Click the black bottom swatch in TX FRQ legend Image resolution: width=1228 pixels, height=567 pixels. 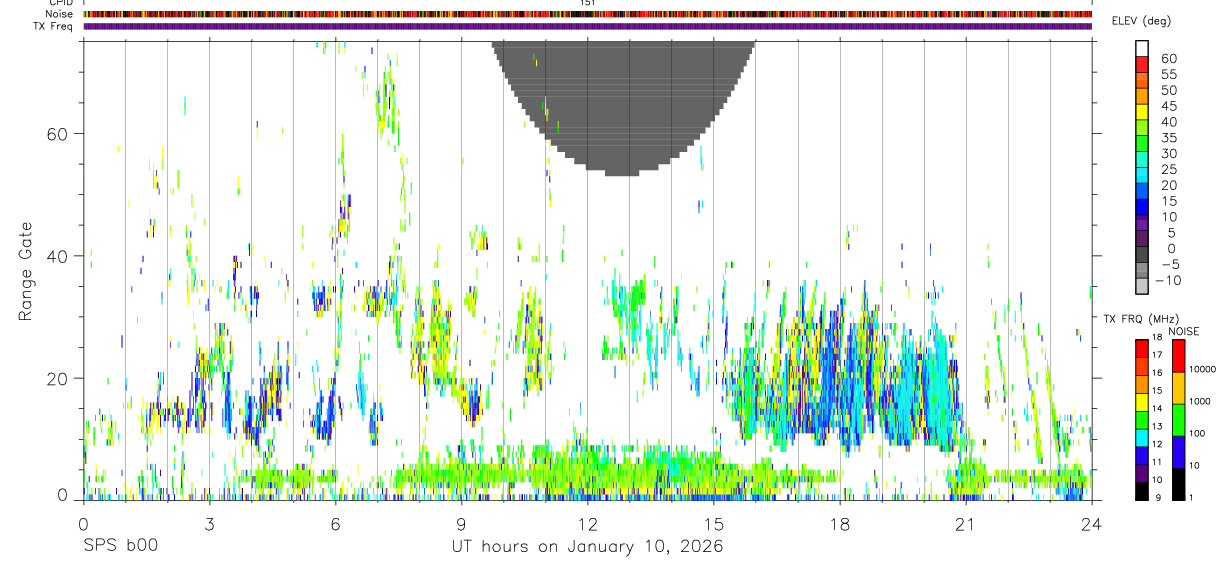coord(1142,491)
